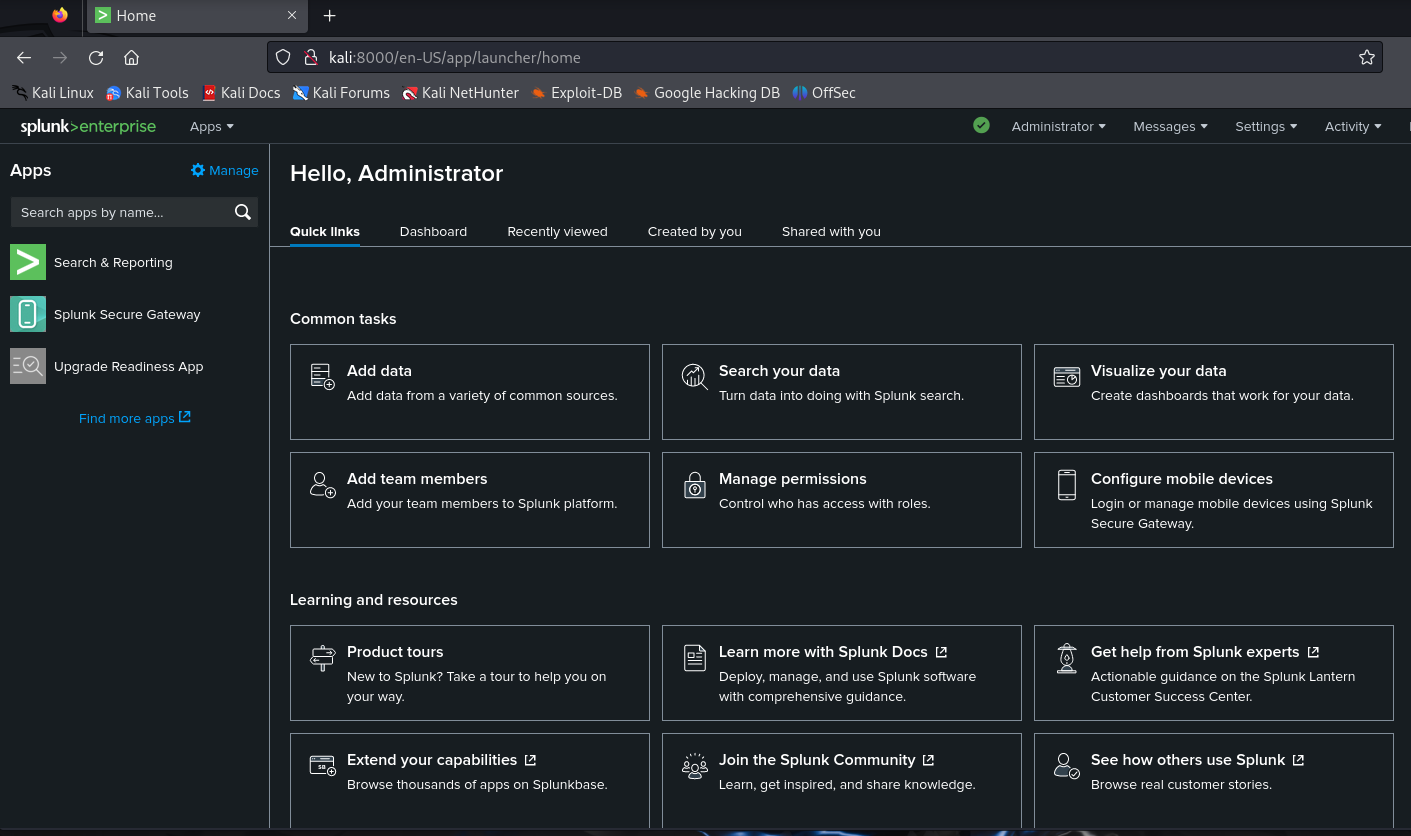Image resolution: width=1411 pixels, height=836 pixels.
Task: Go back with the browser back arrow
Action: coord(24,58)
